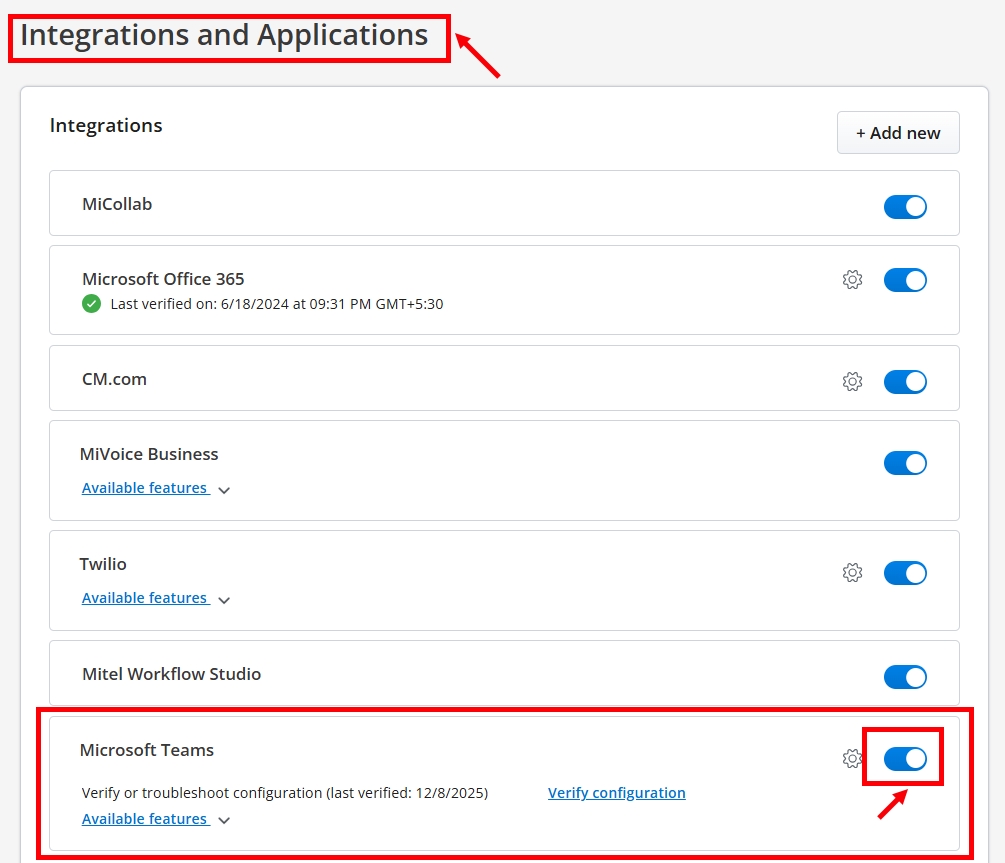Click the CM.com integration name

115,379
